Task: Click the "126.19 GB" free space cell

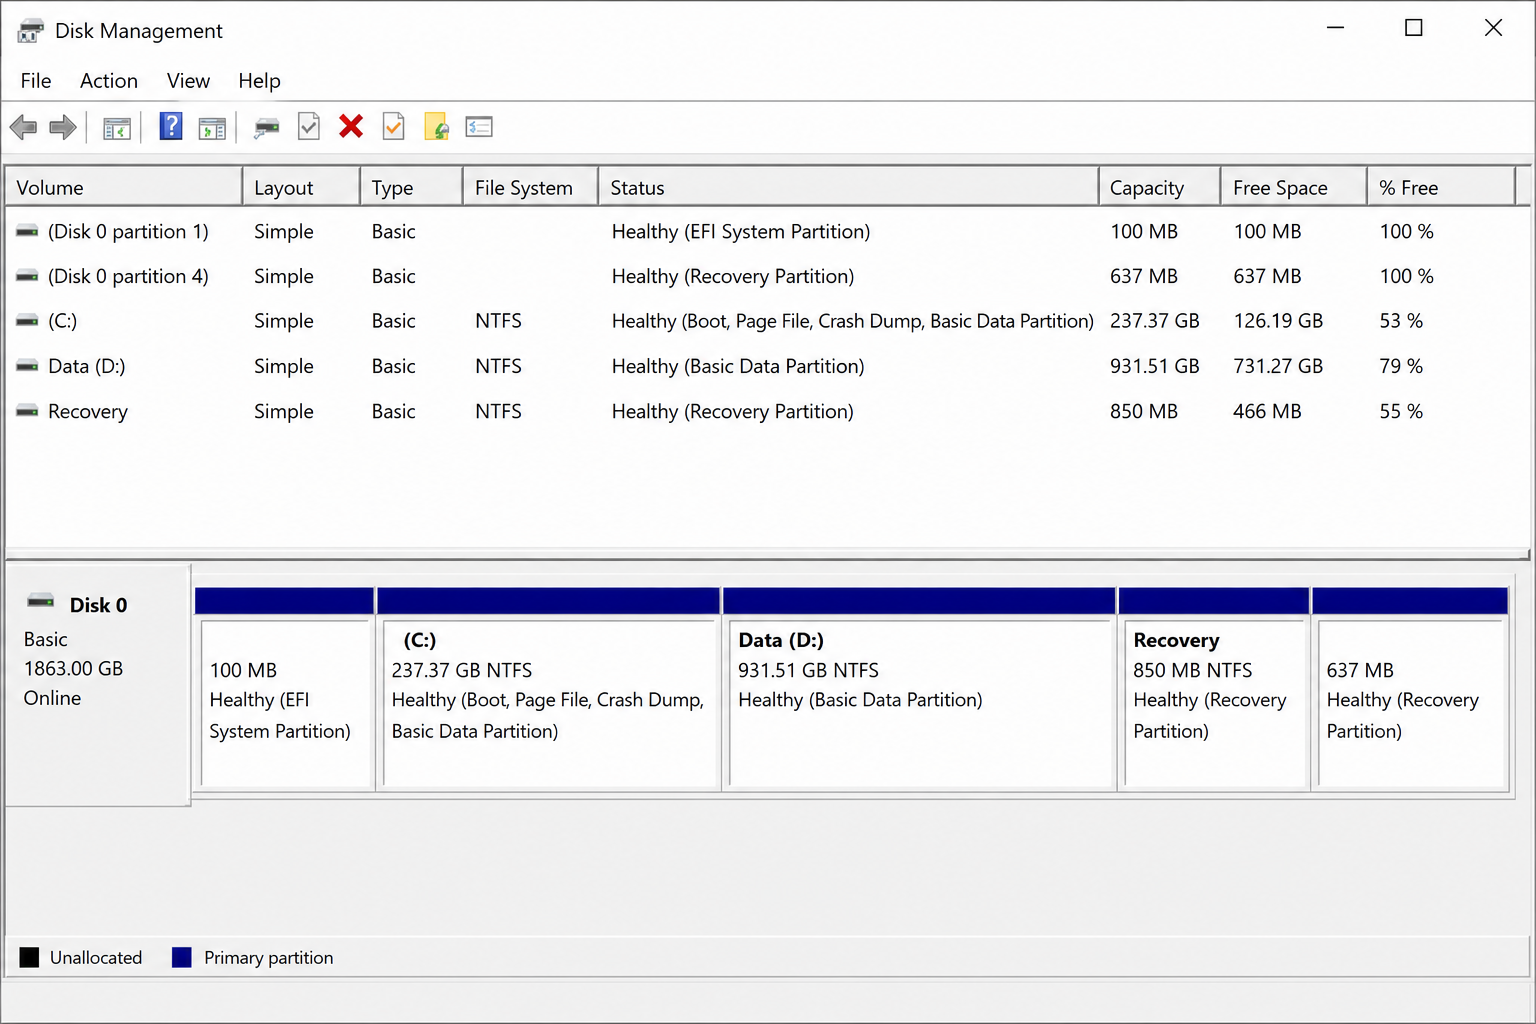Action: pyautogui.click(x=1278, y=321)
